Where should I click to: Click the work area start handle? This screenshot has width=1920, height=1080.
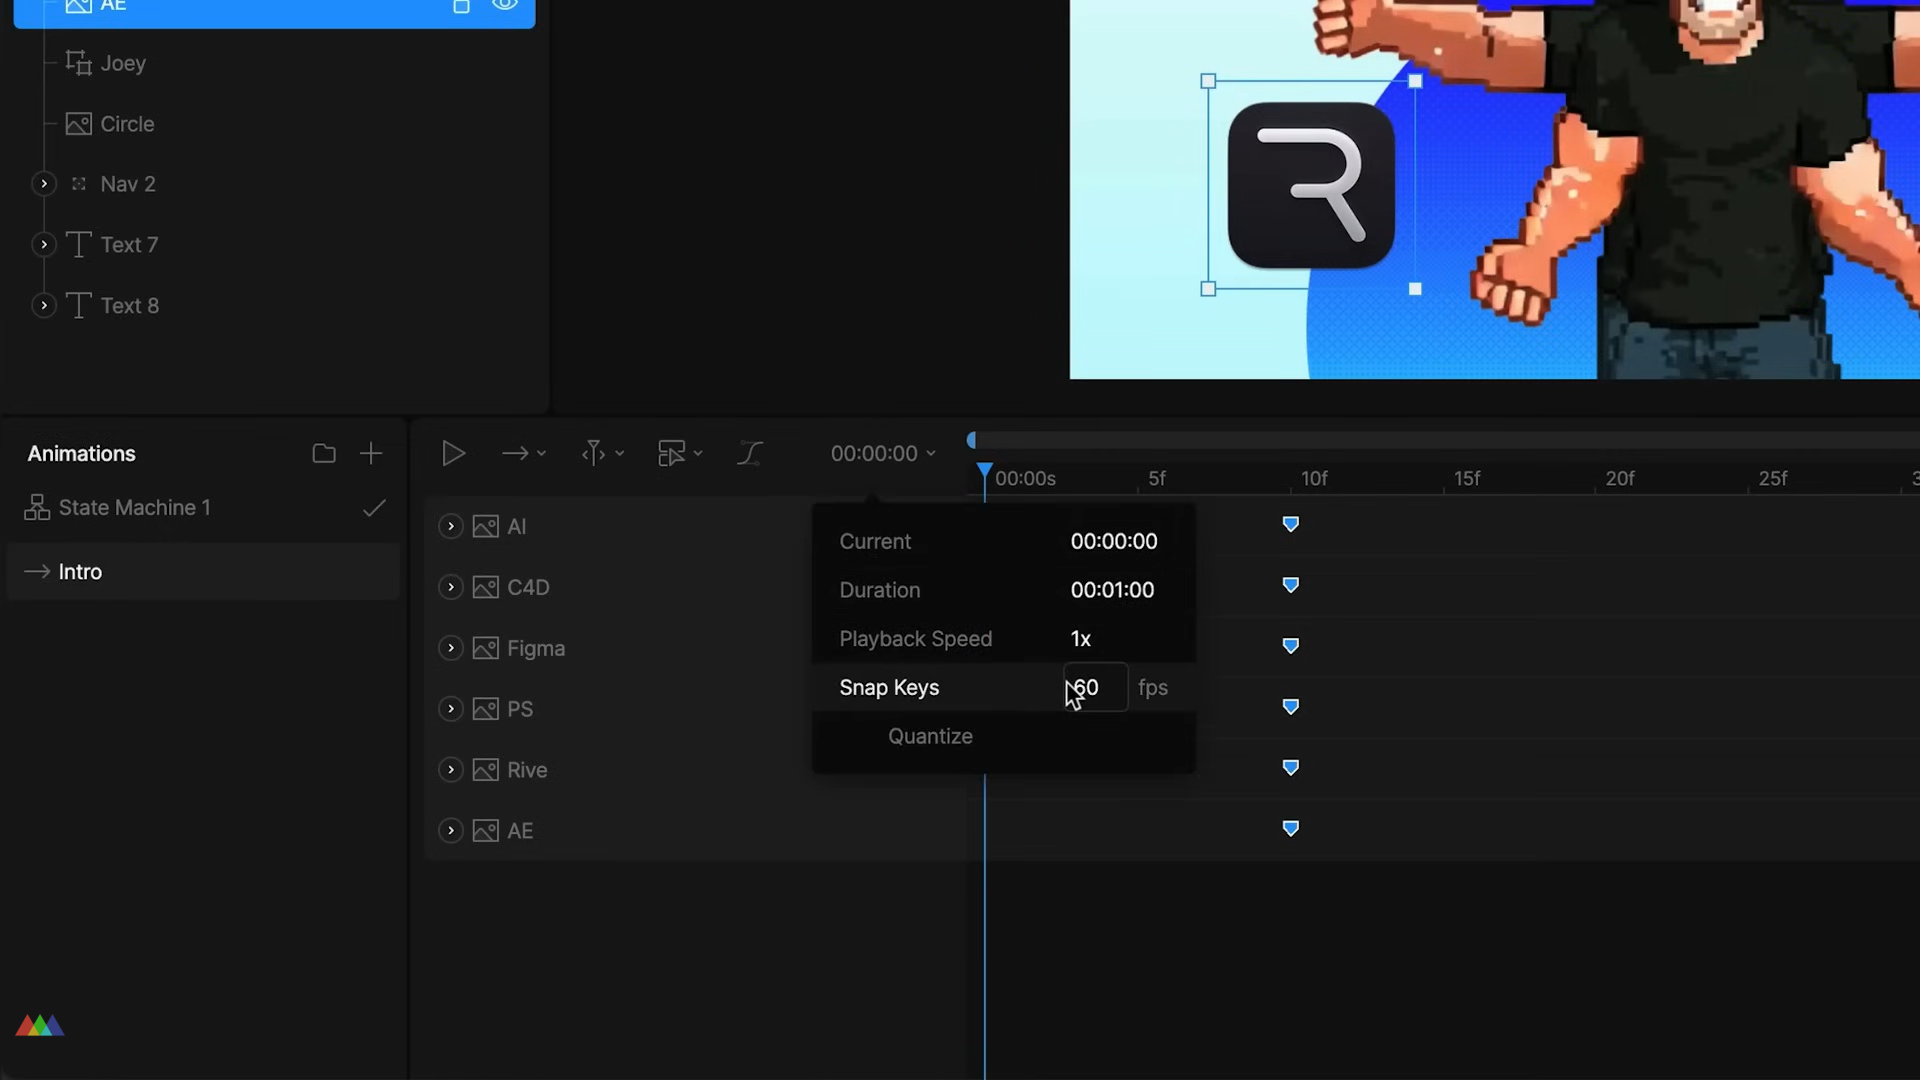click(x=971, y=441)
